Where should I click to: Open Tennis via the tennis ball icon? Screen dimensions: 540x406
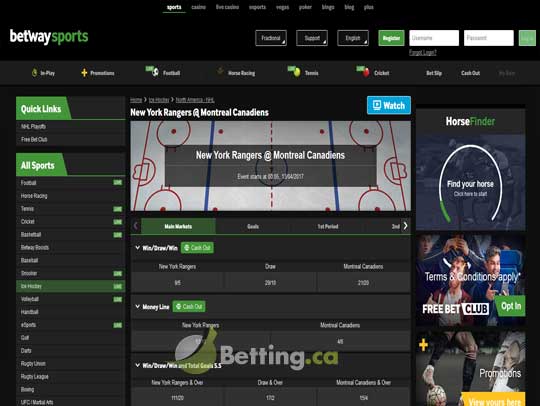click(297, 72)
